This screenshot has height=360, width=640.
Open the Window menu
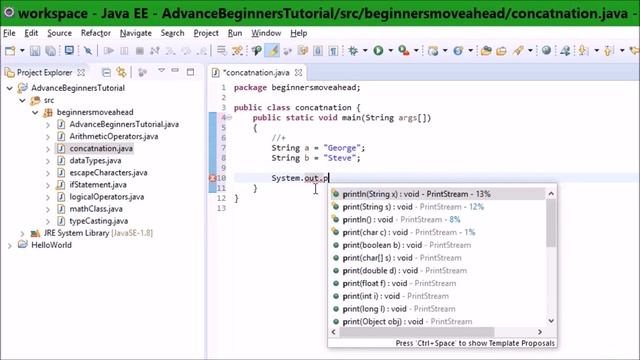[266, 33]
